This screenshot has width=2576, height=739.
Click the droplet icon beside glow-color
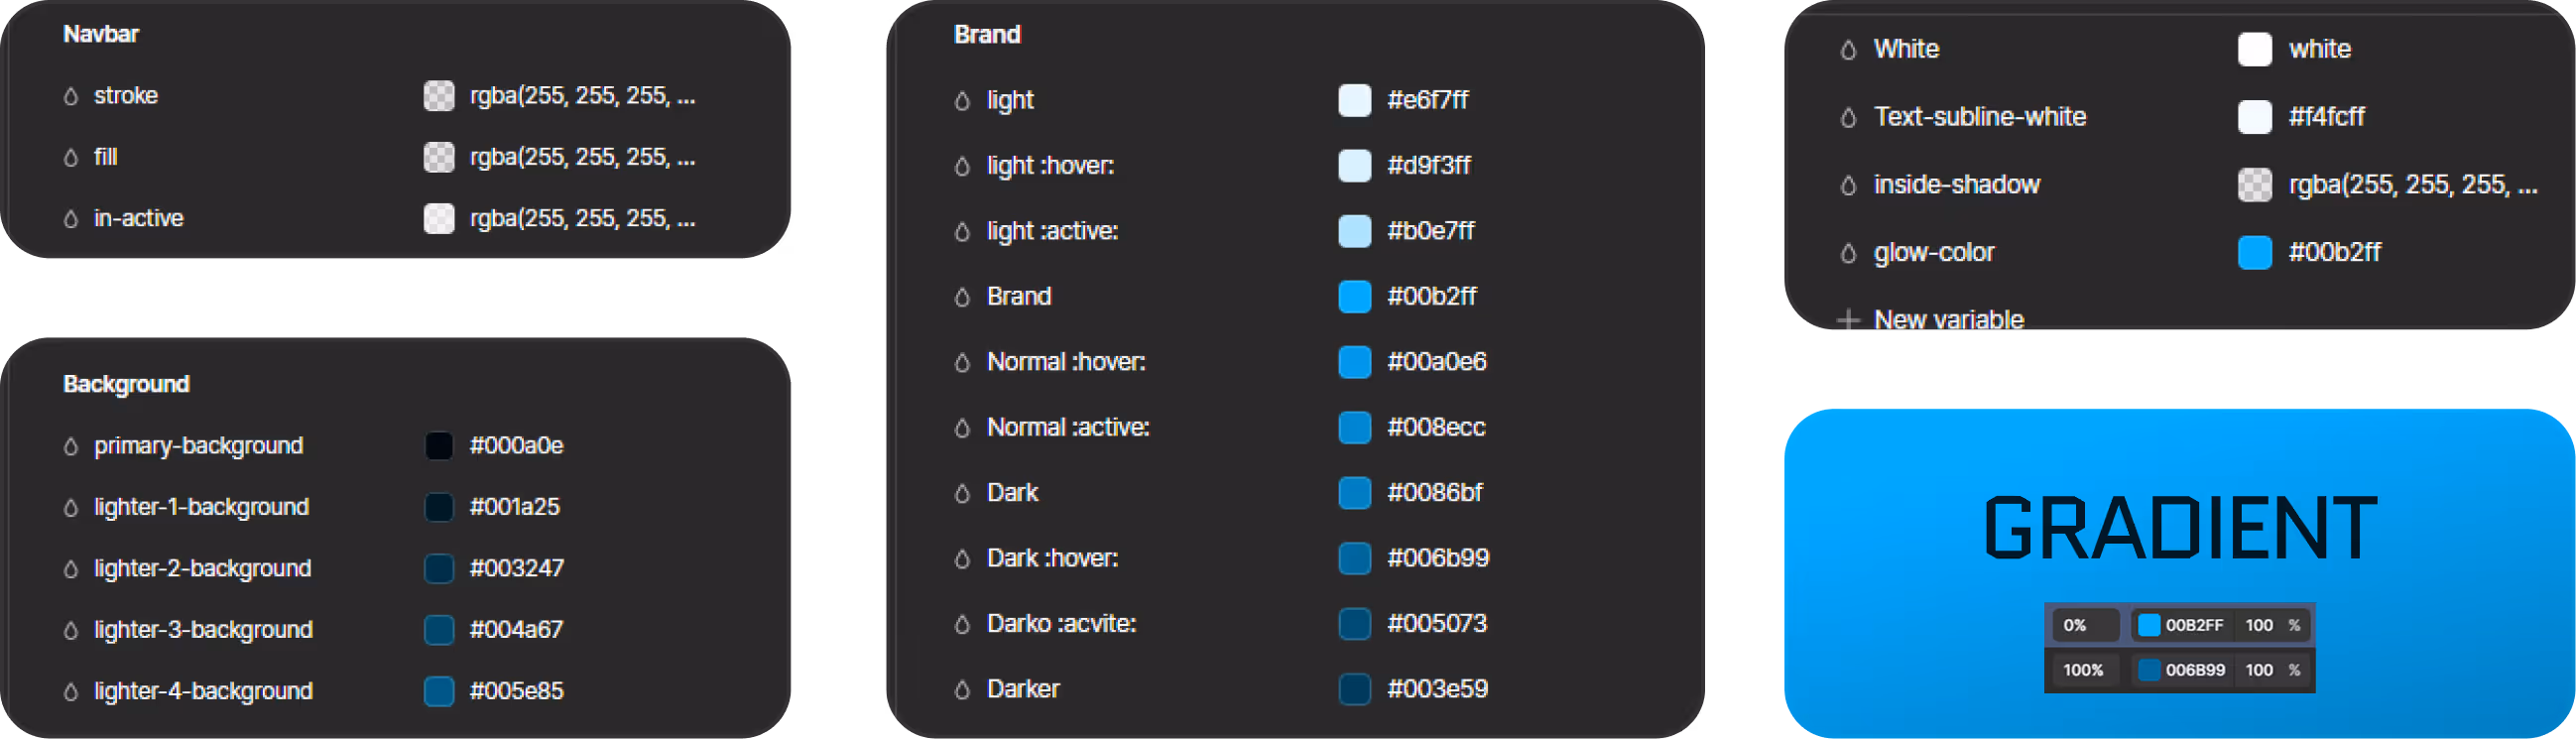pyautogui.click(x=1848, y=253)
